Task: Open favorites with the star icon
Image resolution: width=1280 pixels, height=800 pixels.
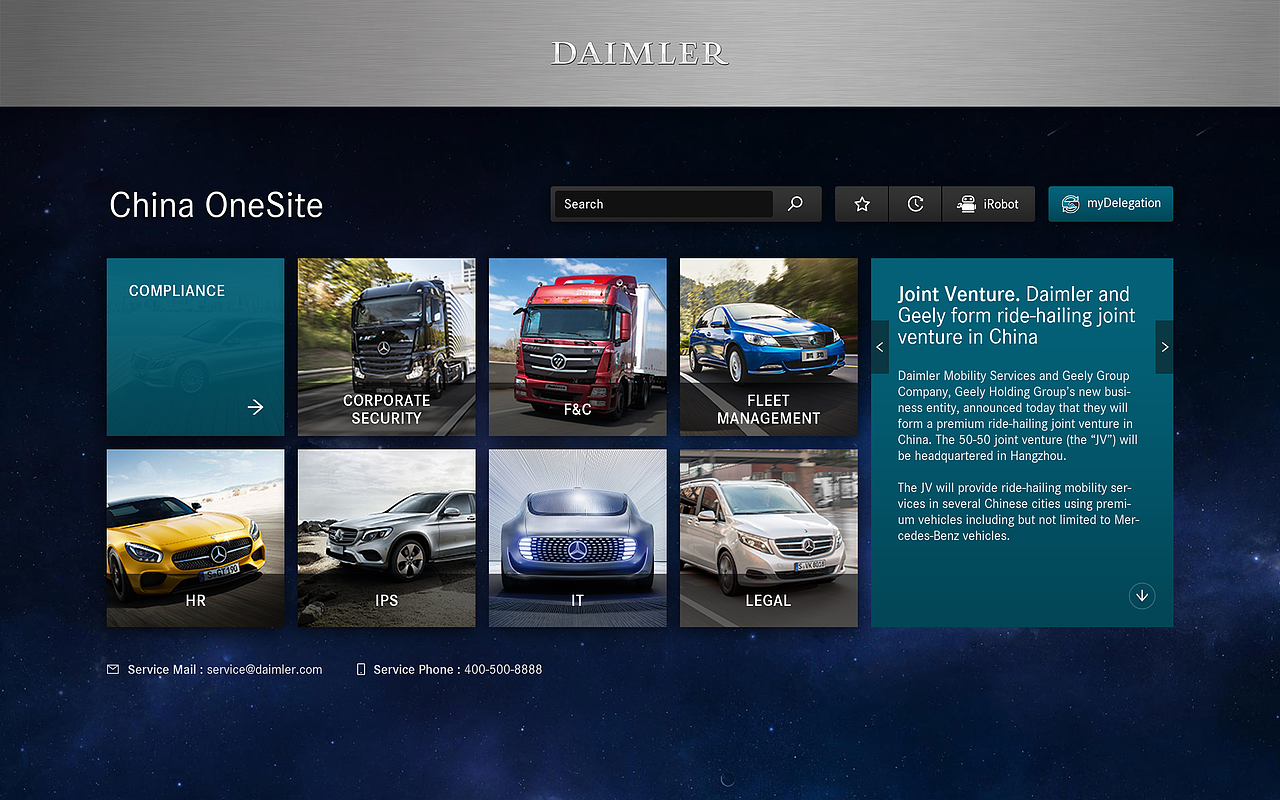Action: click(862, 204)
